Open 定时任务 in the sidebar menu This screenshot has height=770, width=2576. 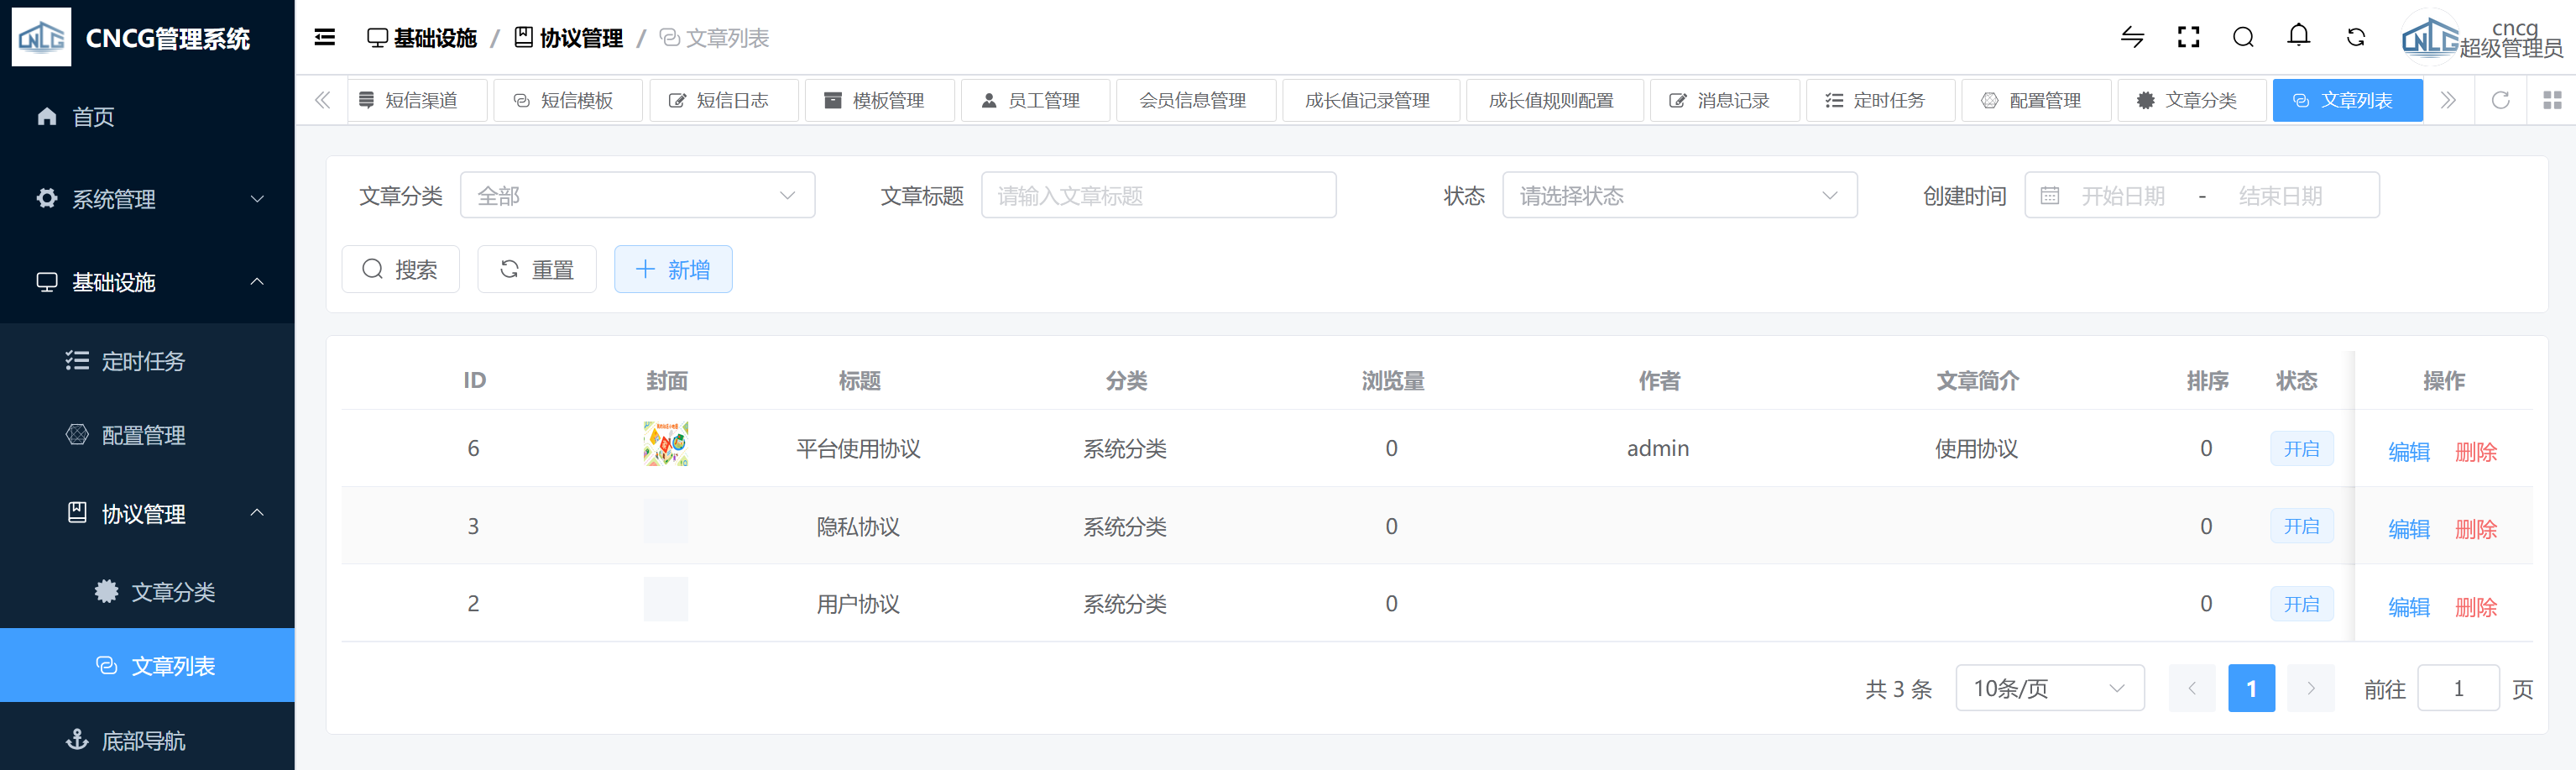pyautogui.click(x=143, y=361)
